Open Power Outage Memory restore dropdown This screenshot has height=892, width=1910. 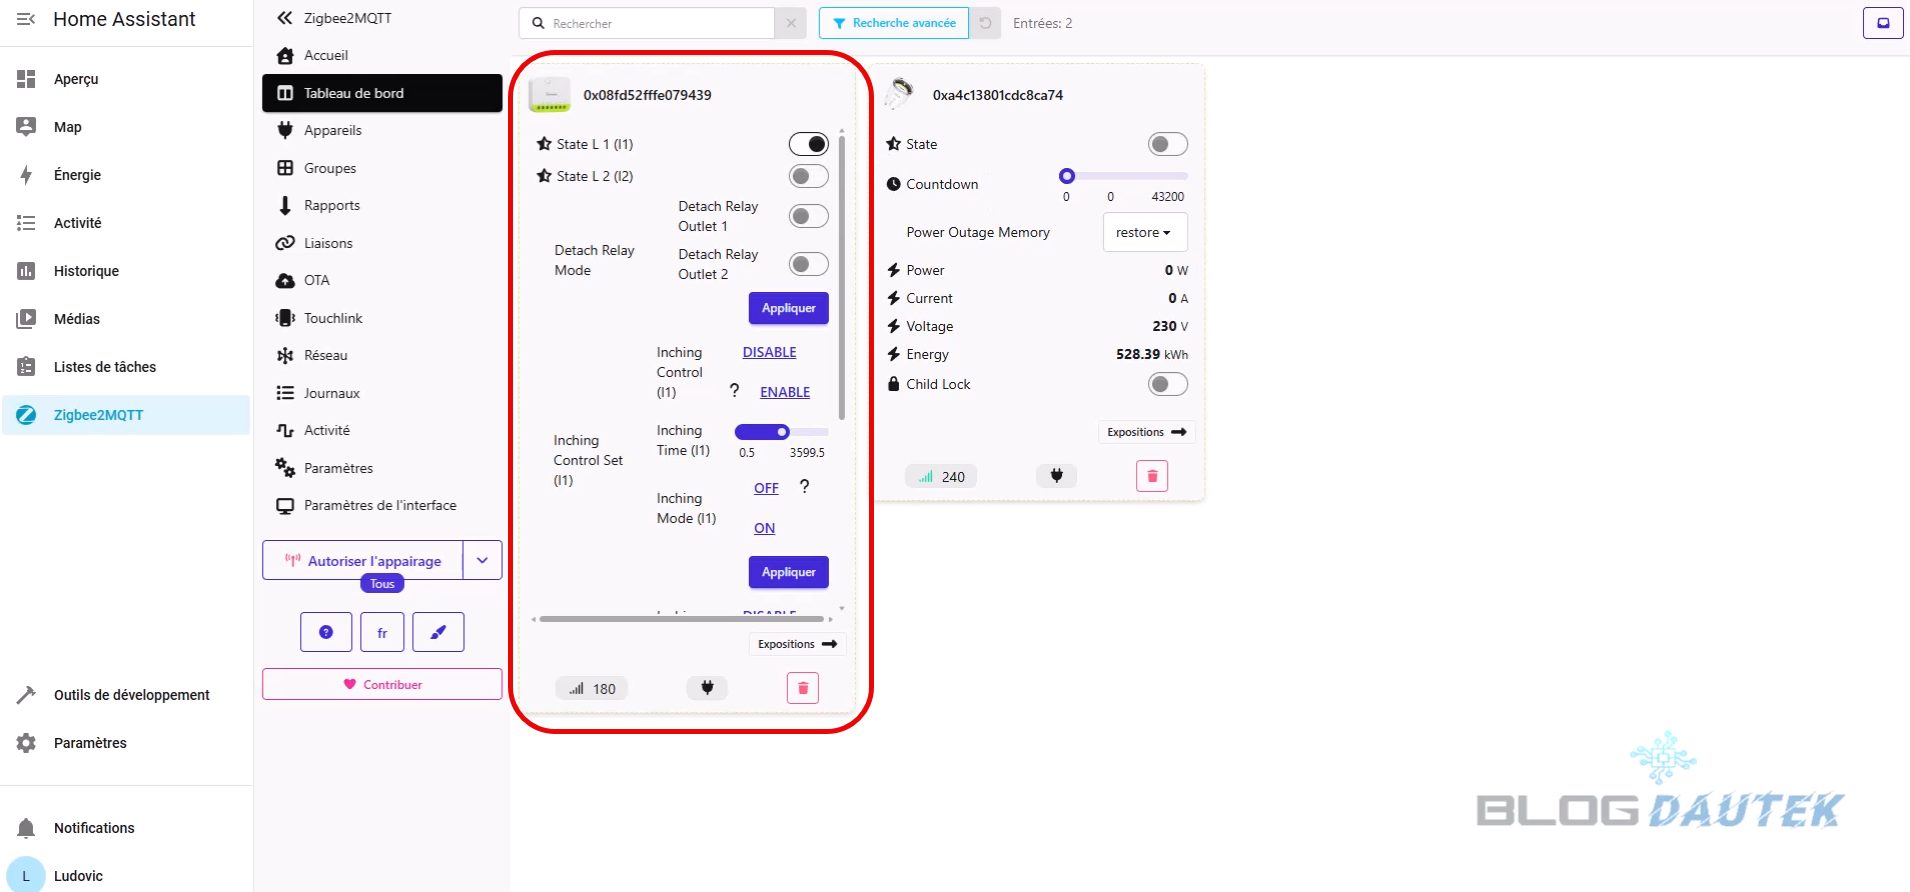[x=1144, y=232]
